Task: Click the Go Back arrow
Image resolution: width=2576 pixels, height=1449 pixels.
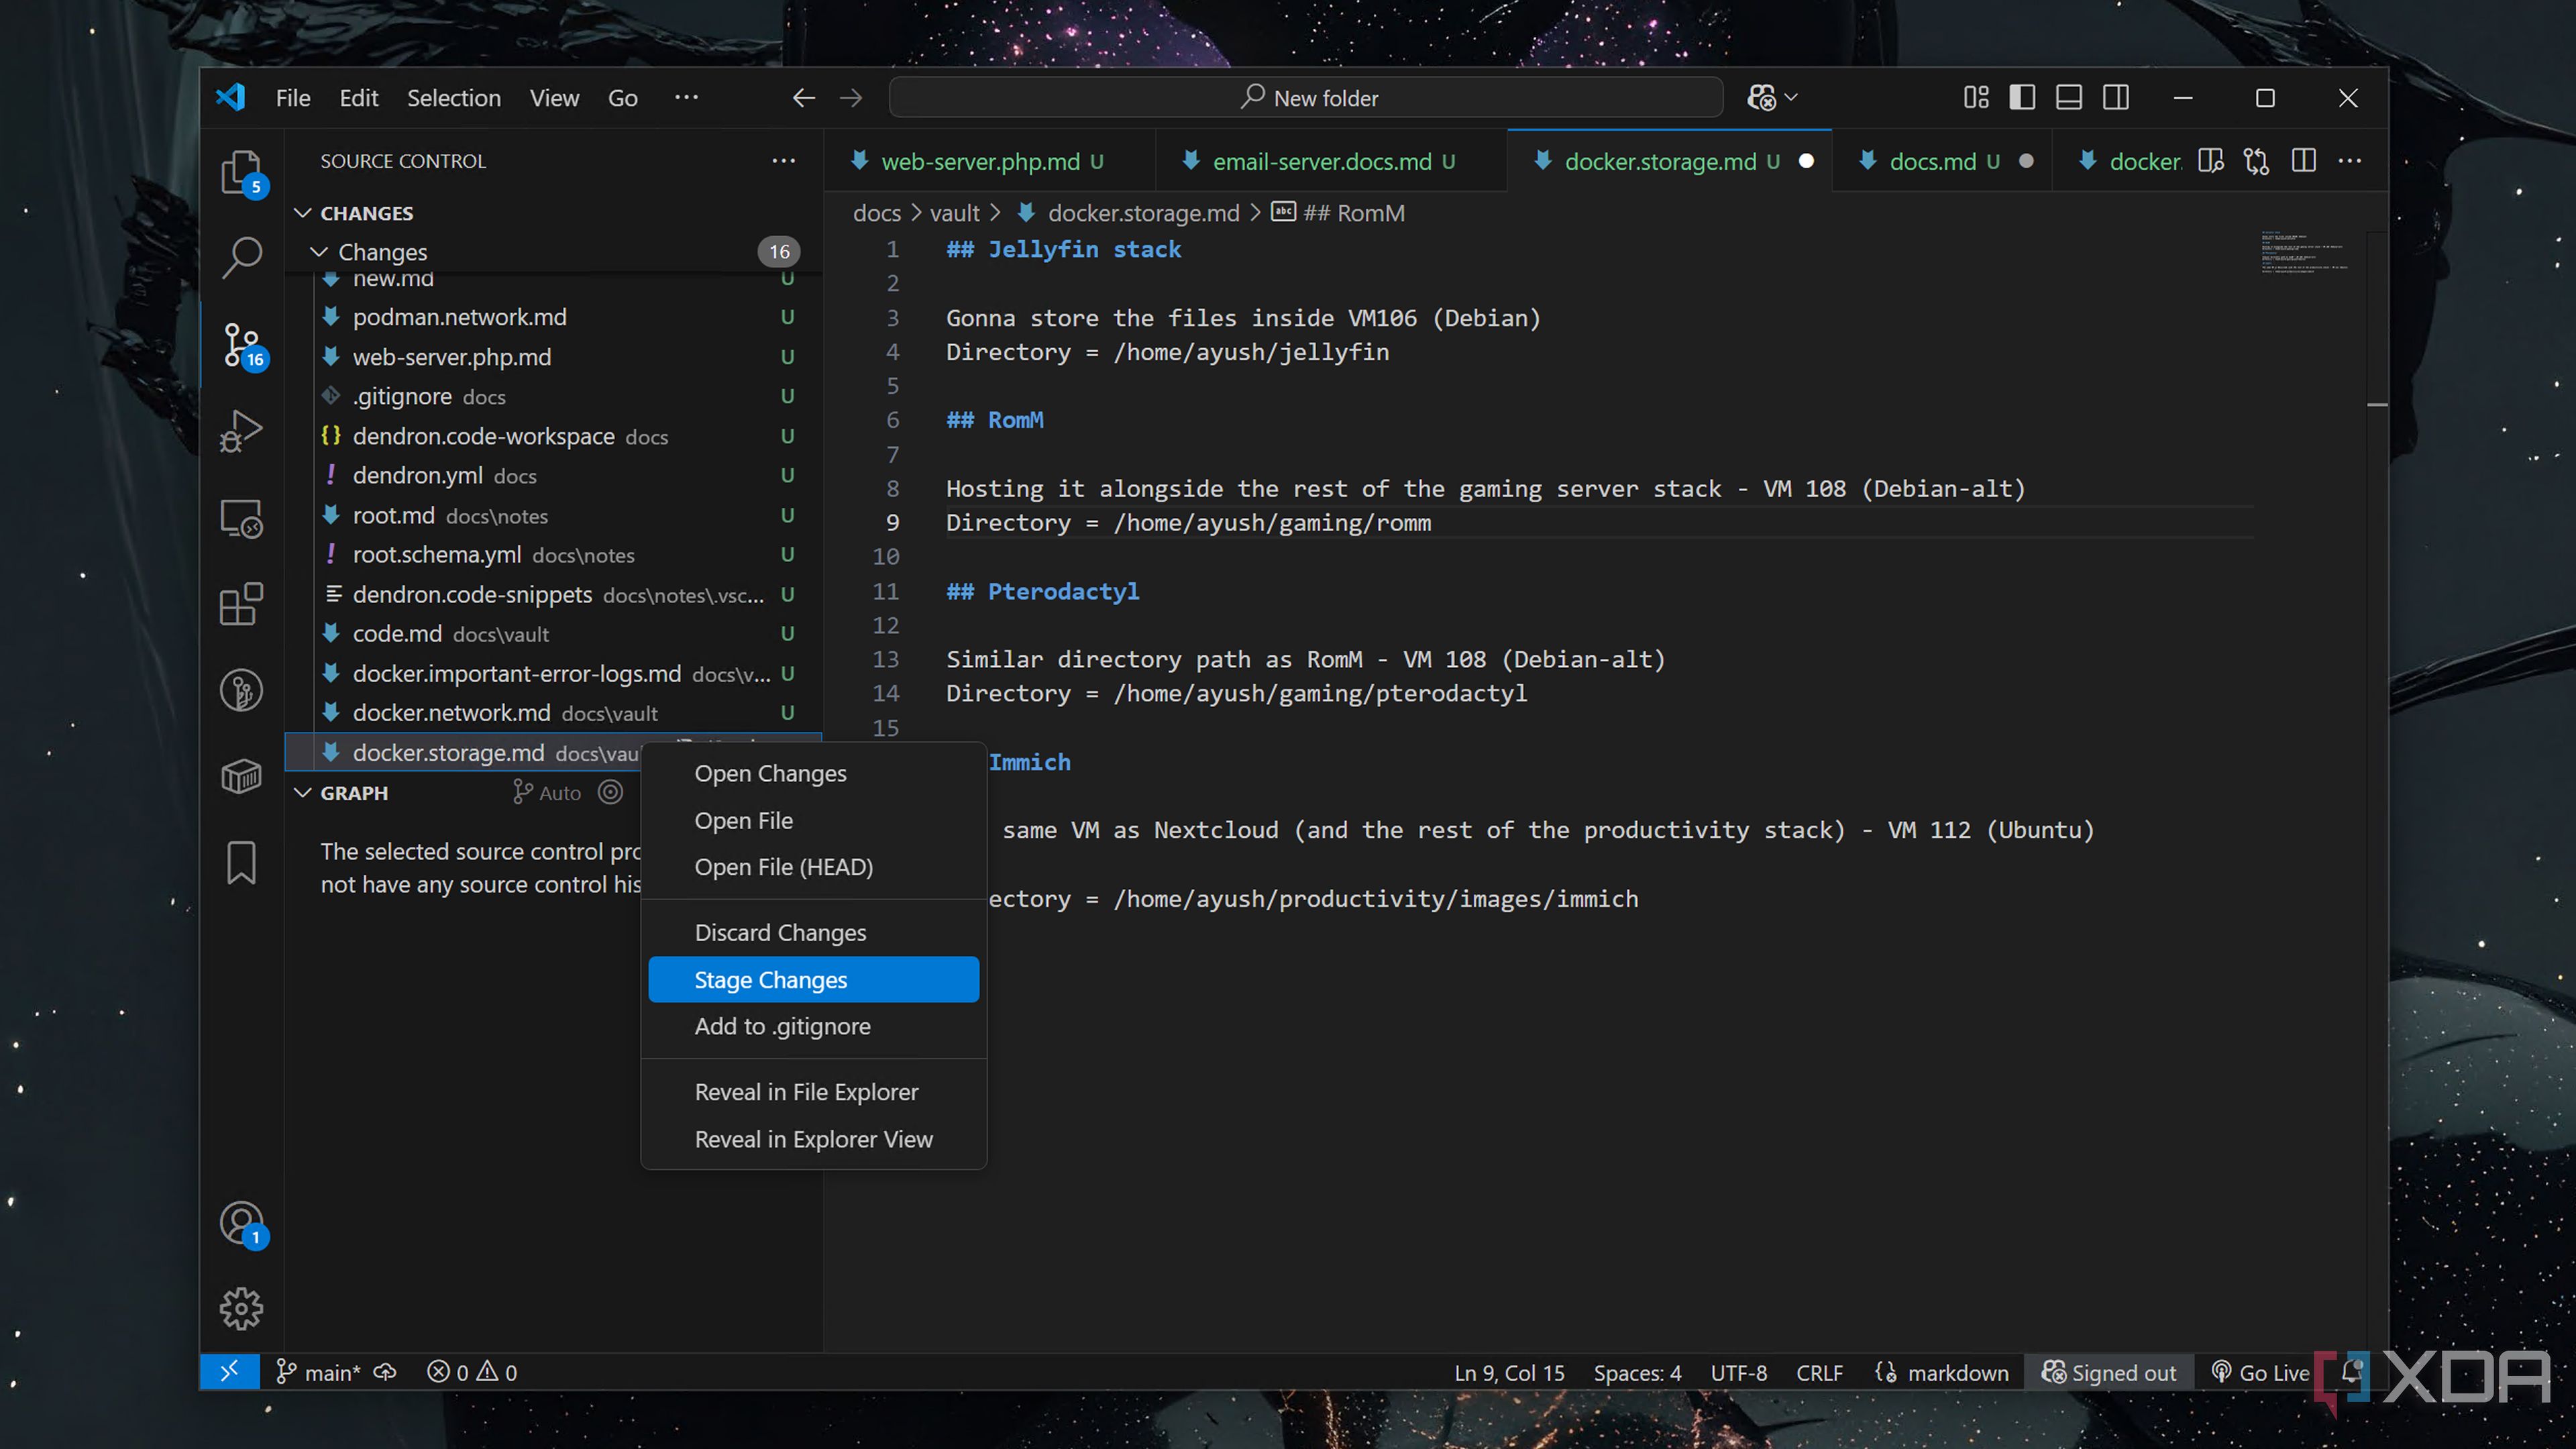Action: pyautogui.click(x=803, y=98)
